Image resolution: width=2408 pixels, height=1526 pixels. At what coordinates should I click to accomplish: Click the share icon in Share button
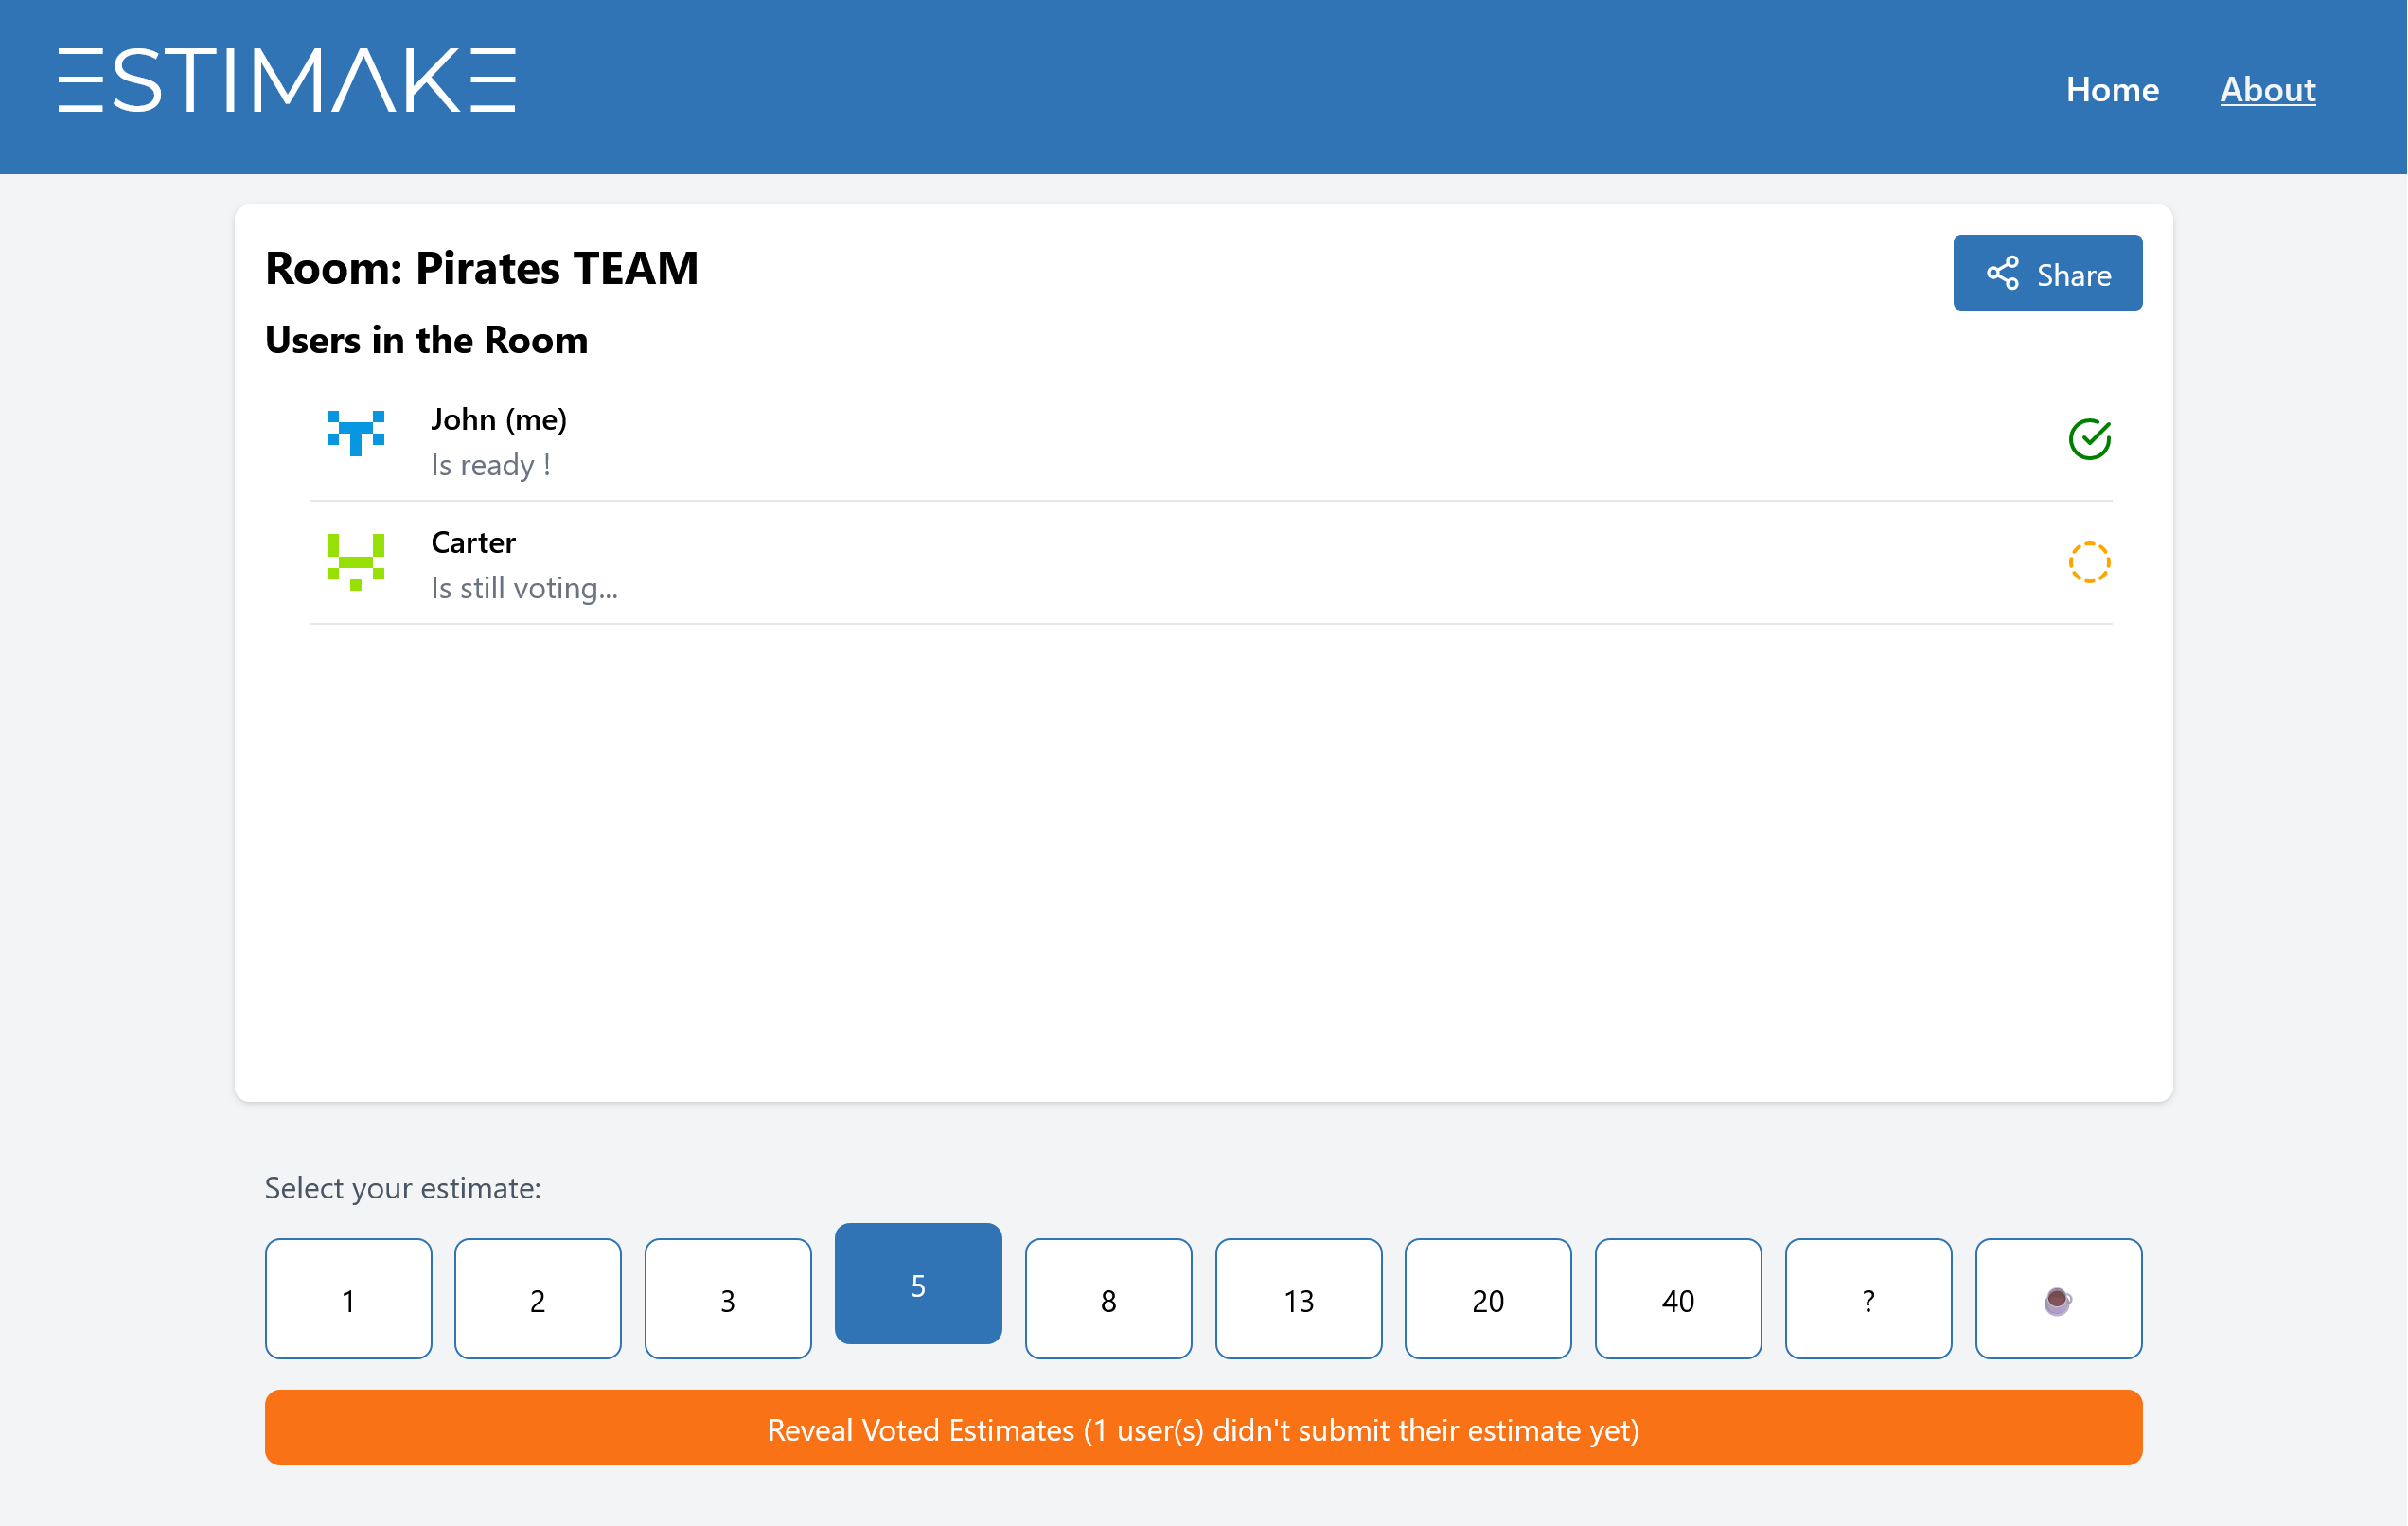2002,274
